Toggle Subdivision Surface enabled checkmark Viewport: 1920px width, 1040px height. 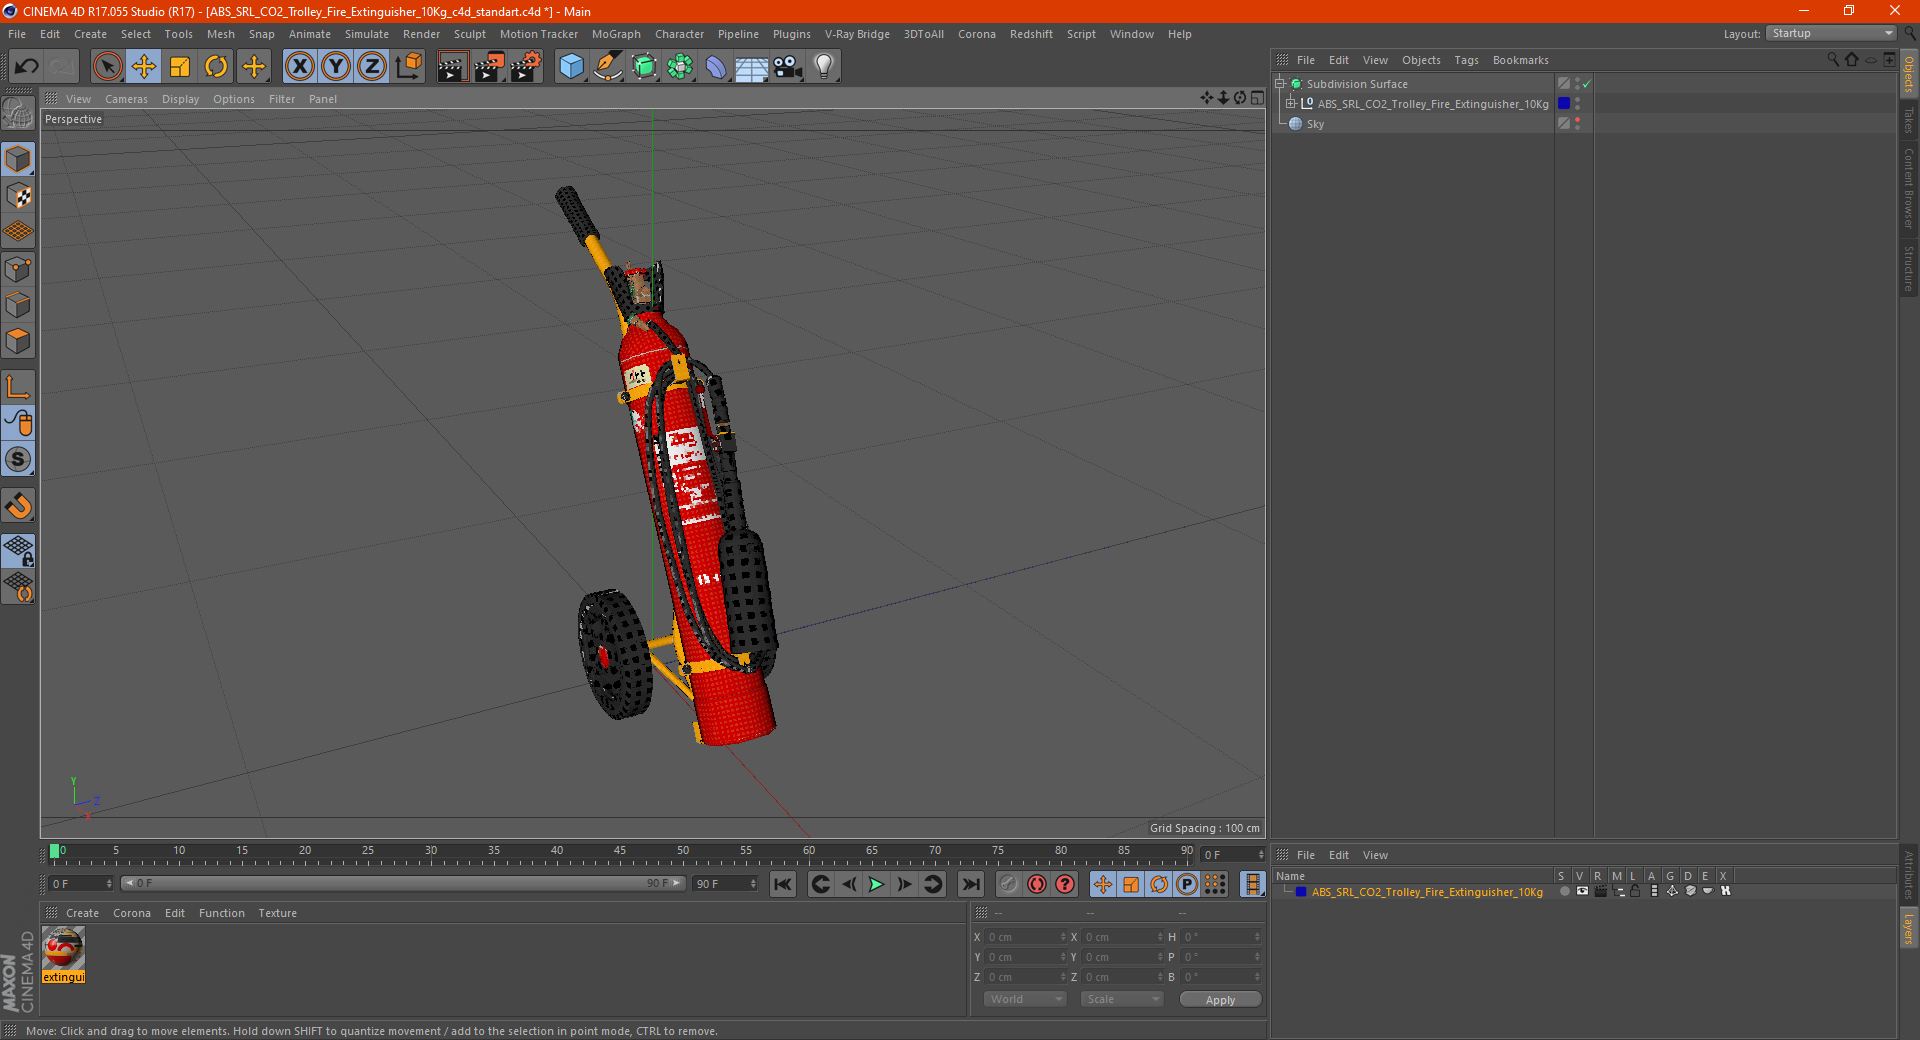click(1587, 84)
